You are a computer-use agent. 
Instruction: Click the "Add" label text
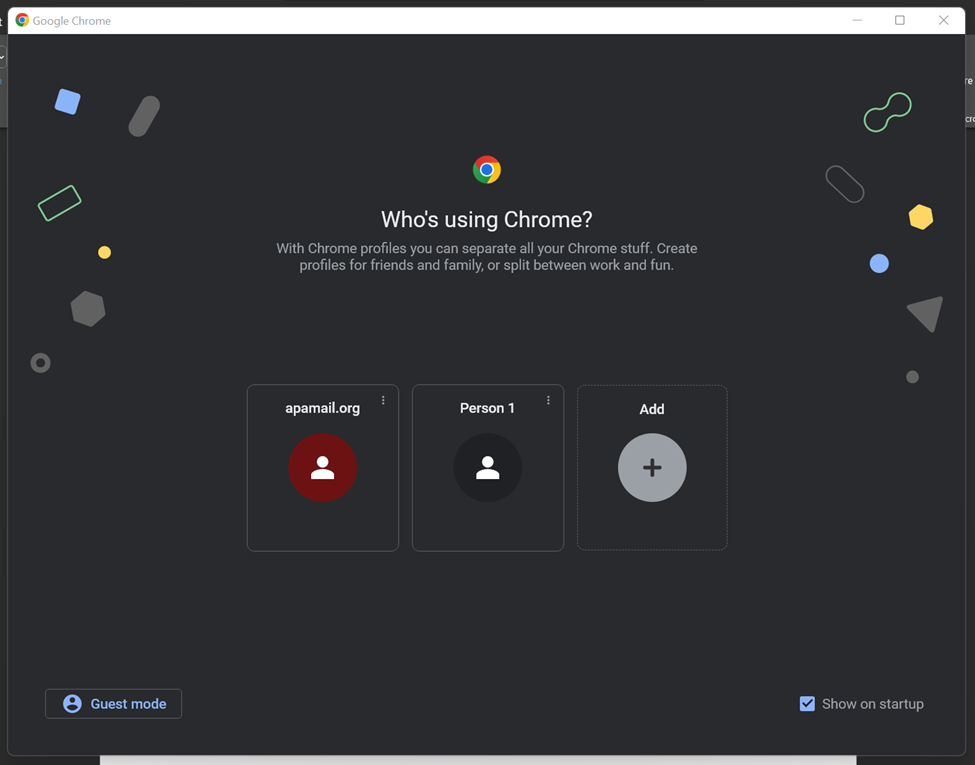click(x=652, y=409)
